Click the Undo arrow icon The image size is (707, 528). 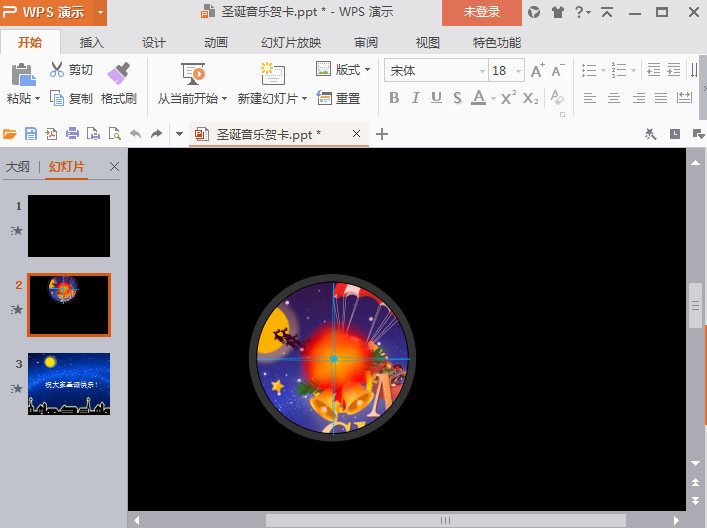click(x=135, y=134)
